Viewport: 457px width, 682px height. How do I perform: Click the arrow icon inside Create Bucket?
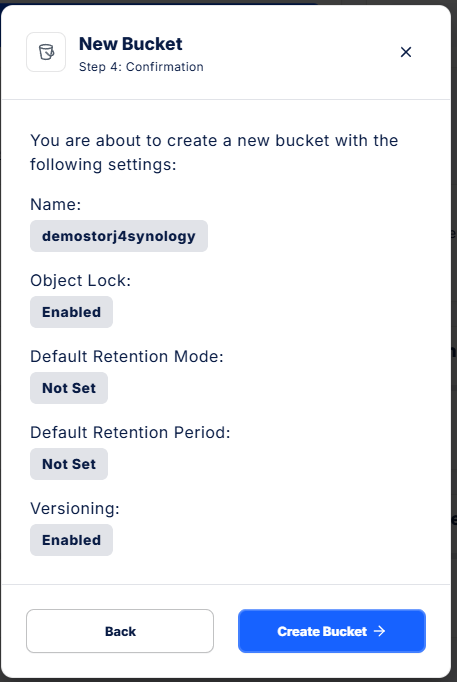pos(380,631)
